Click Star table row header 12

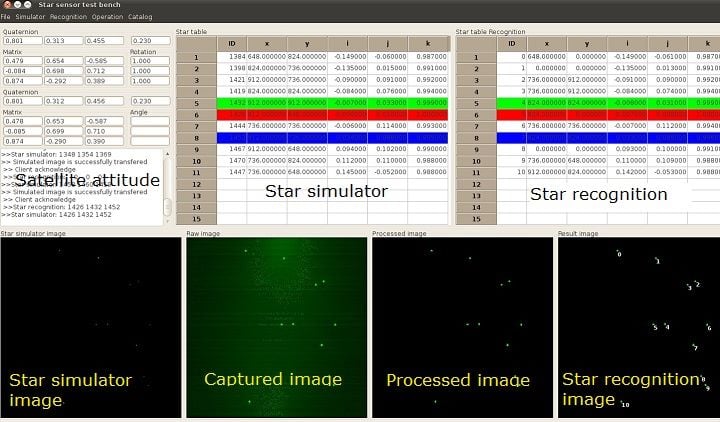(197, 184)
